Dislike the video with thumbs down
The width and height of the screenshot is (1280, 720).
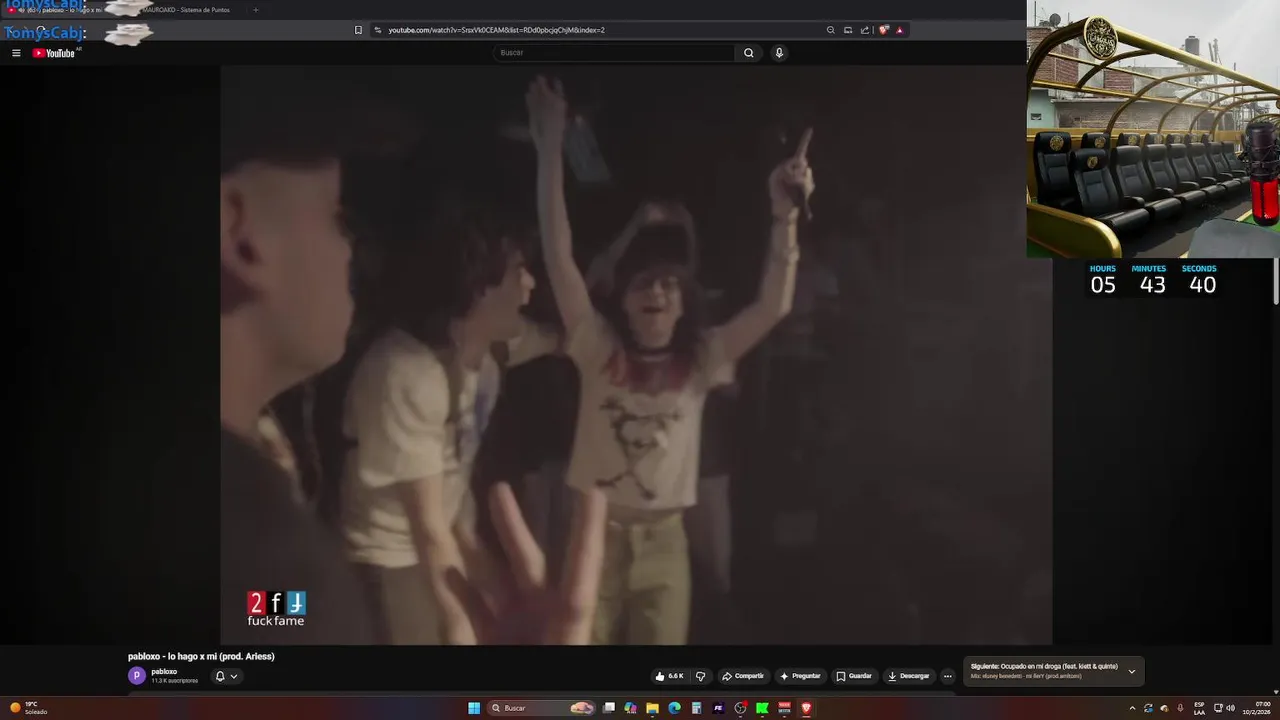[x=700, y=676]
